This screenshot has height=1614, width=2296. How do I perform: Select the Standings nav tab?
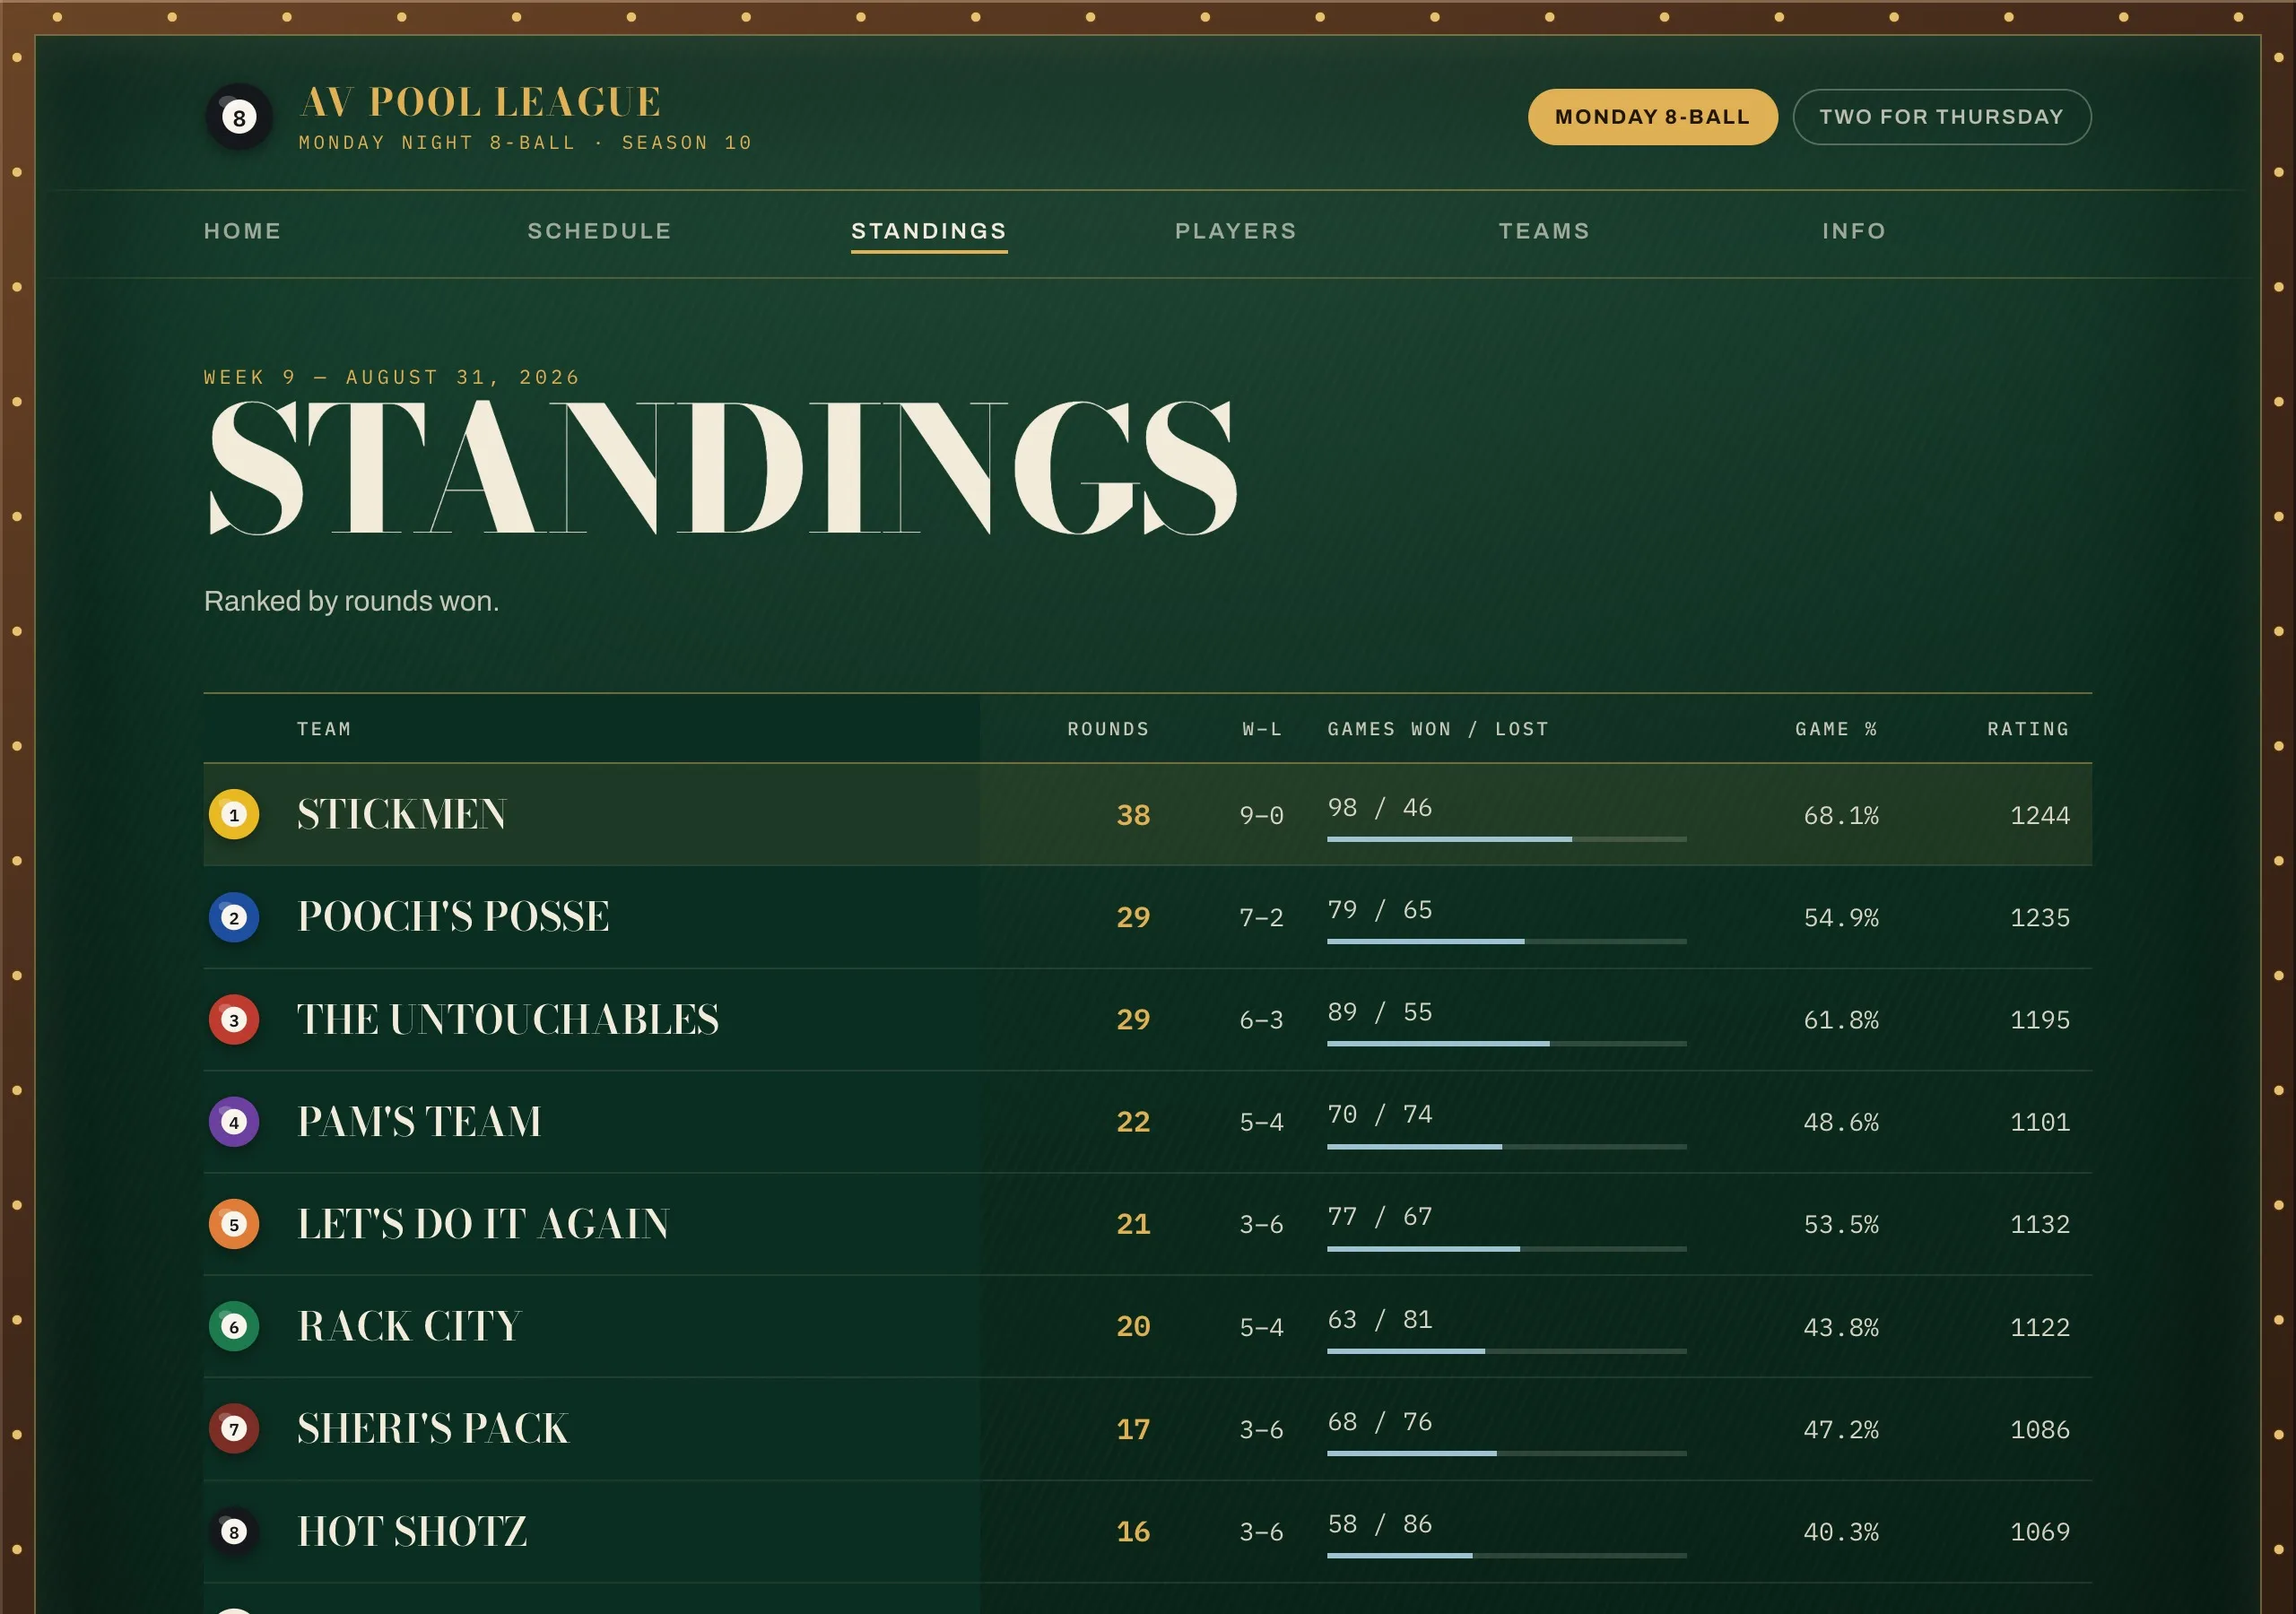pos(929,231)
